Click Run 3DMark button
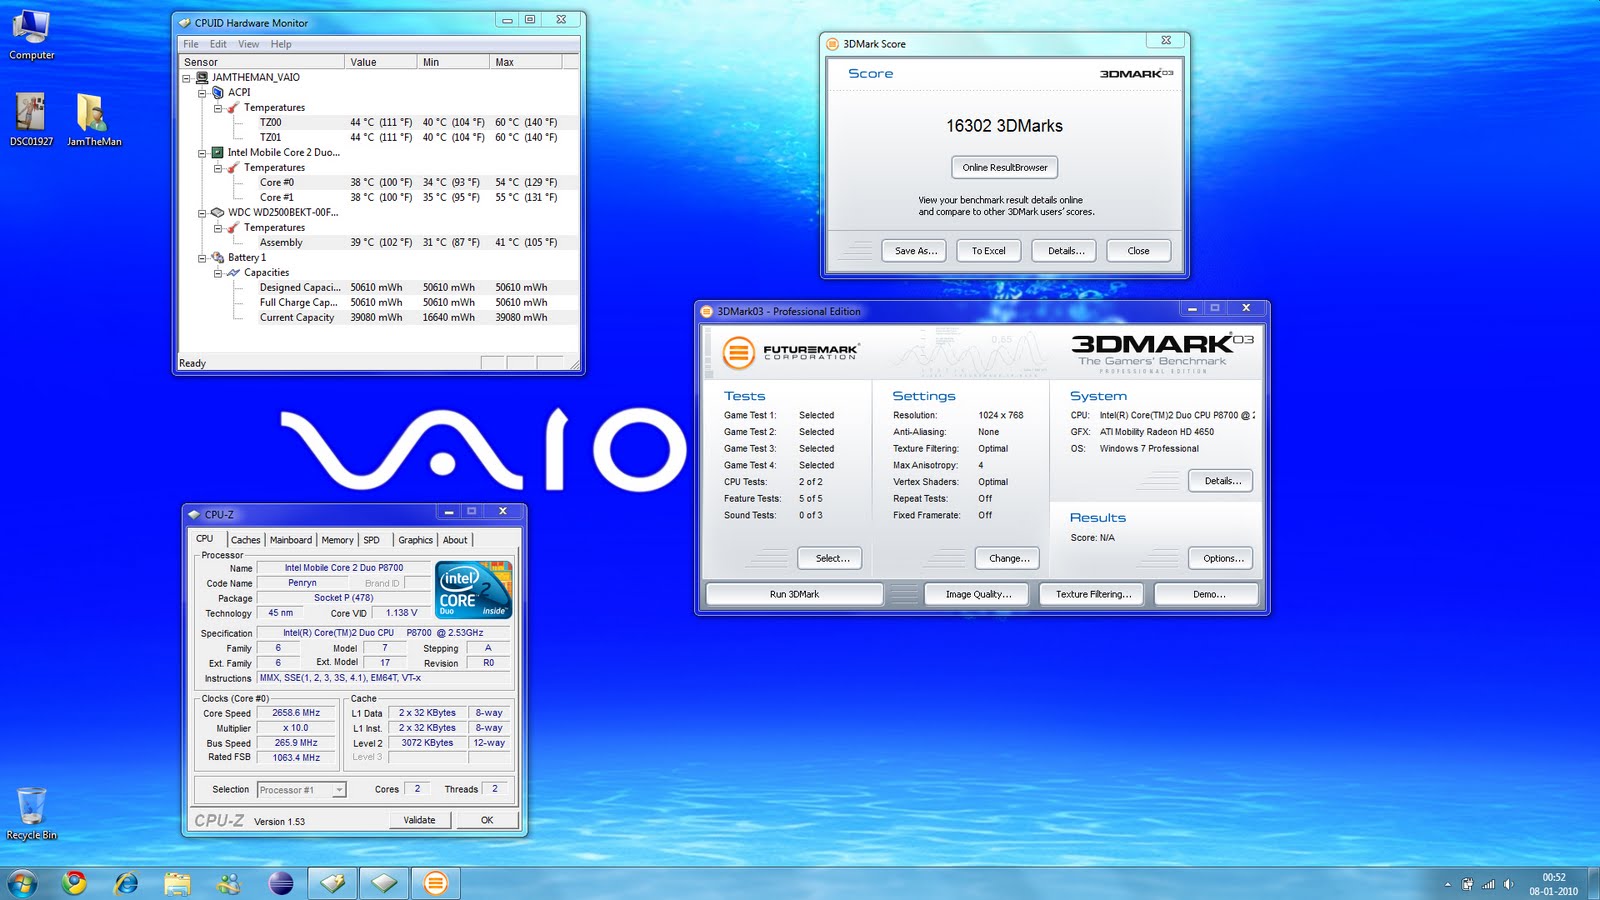Screen dimensions: 1600x900 point(794,594)
